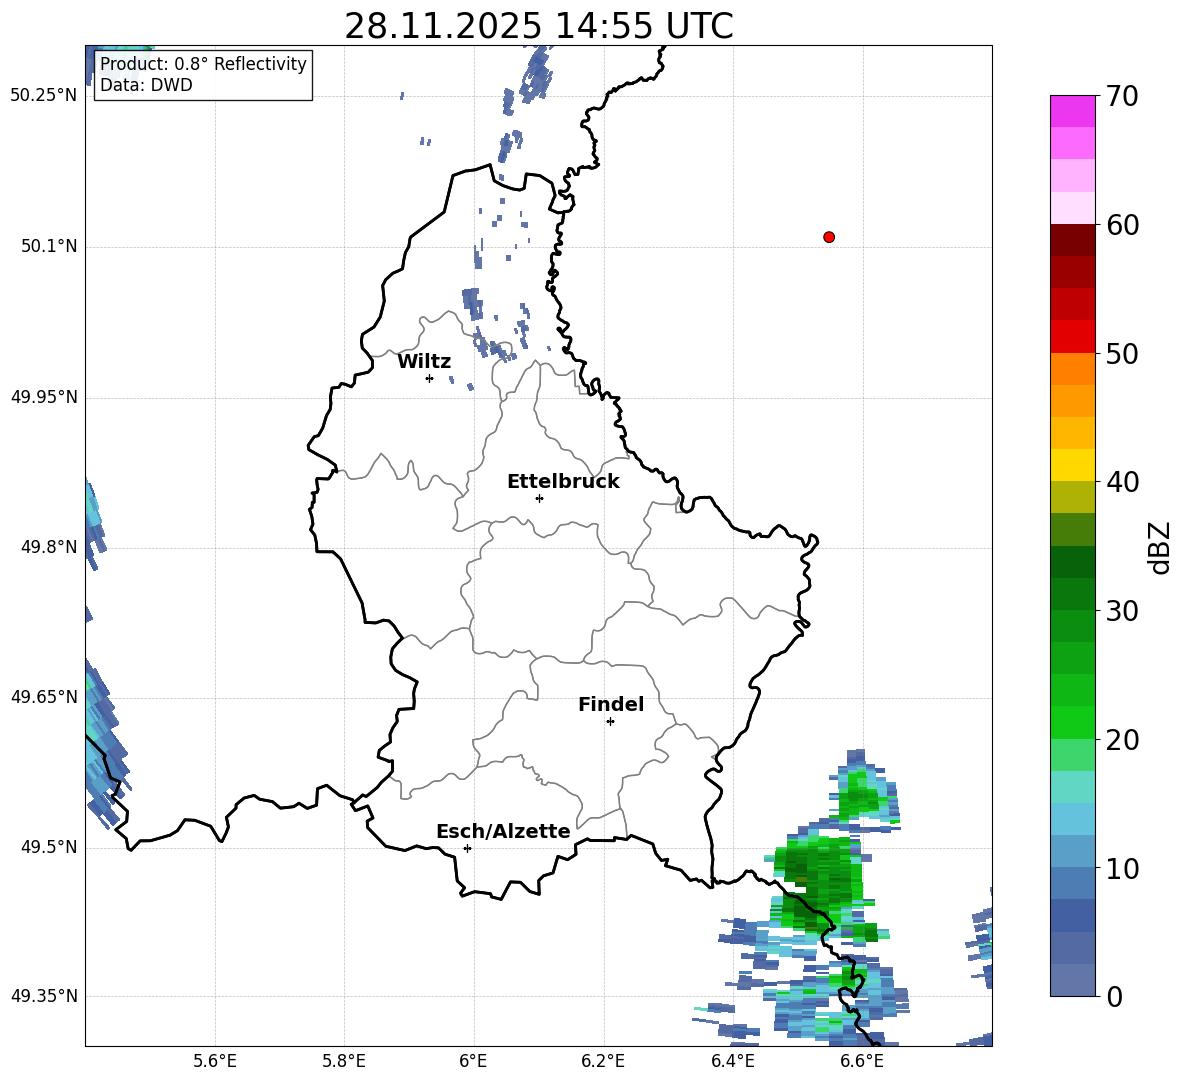
Task: Click the bright green colorbar segment above 20
Action: (1072, 723)
